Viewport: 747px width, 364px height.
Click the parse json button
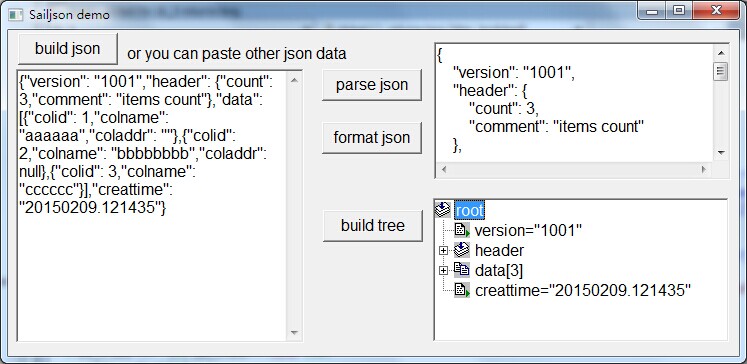[x=372, y=85]
